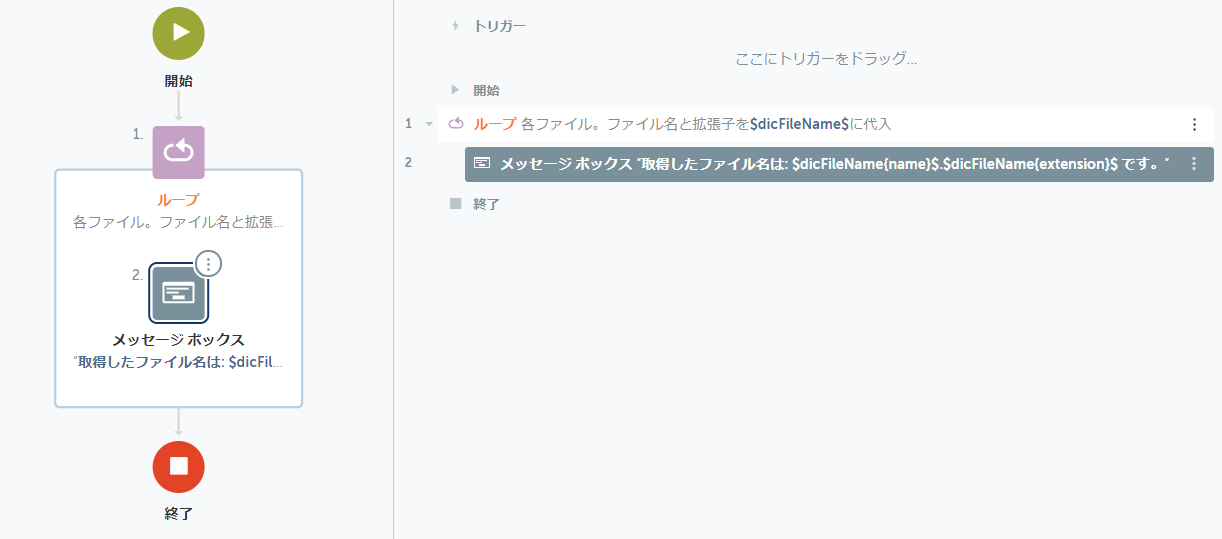Select the Message Box node icon in flow
1222x539 pixels.
[x=179, y=292]
